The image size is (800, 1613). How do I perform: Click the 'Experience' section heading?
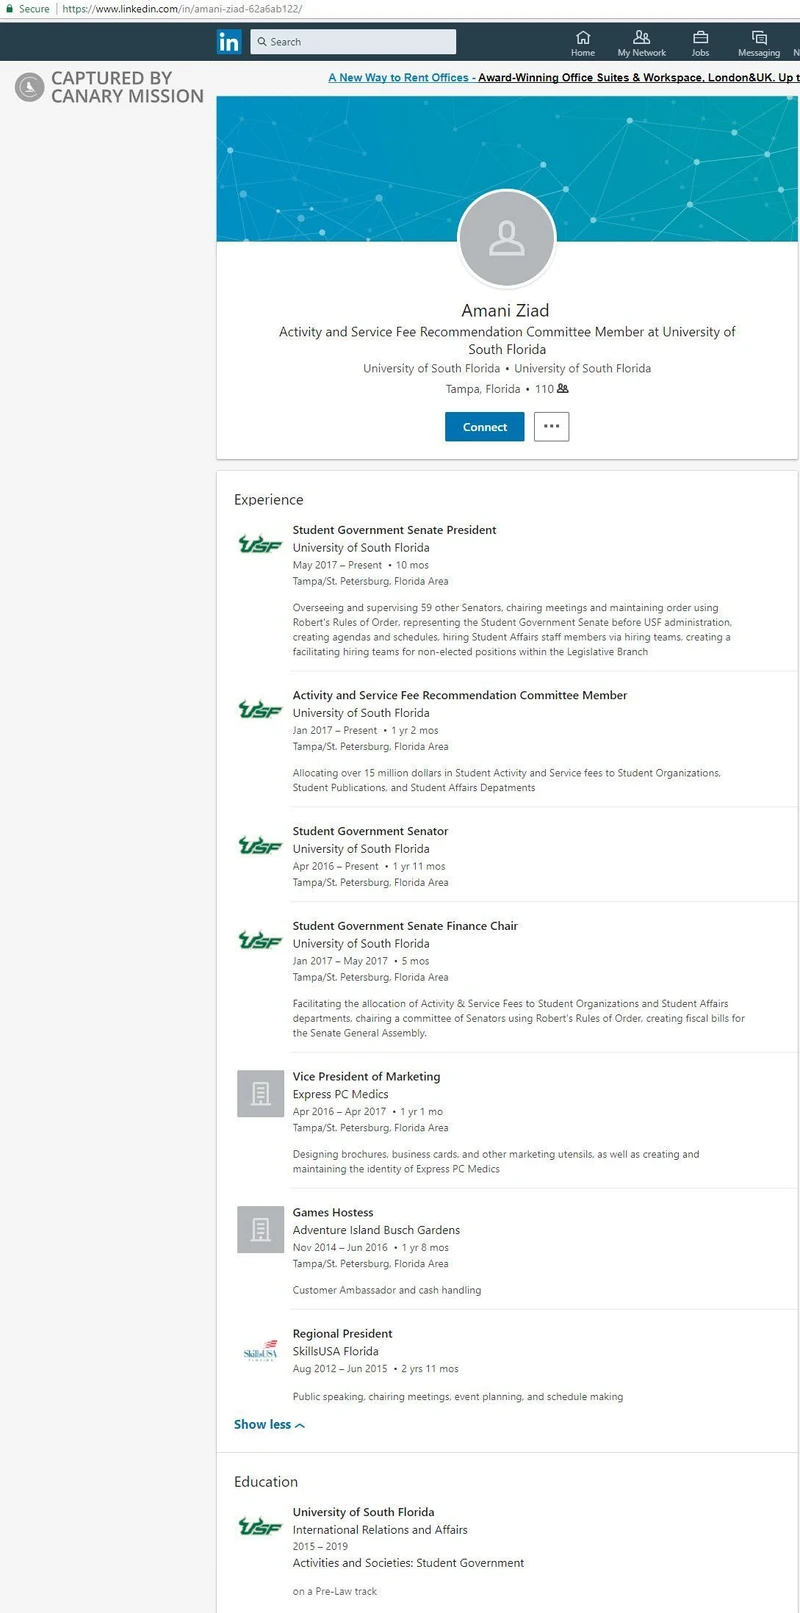(268, 500)
